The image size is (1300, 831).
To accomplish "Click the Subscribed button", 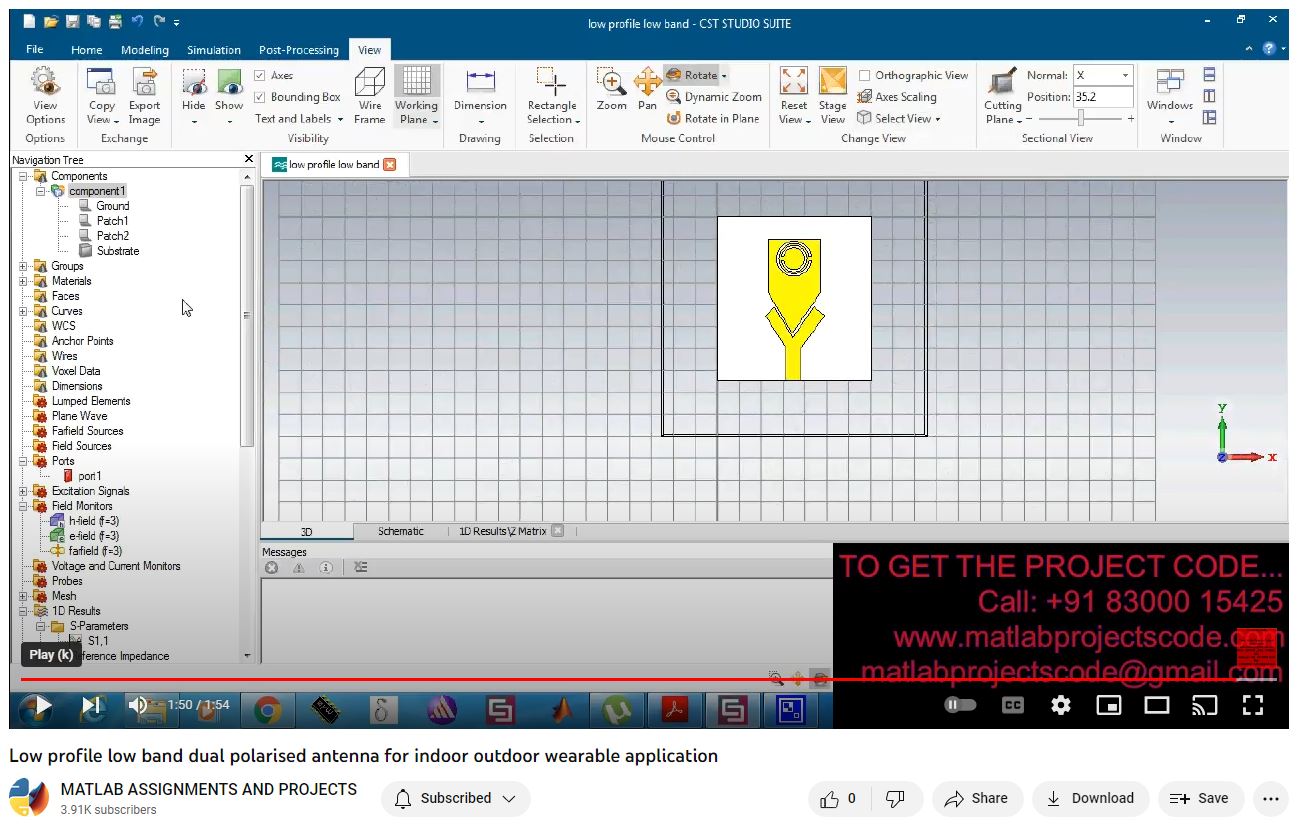I will [455, 799].
